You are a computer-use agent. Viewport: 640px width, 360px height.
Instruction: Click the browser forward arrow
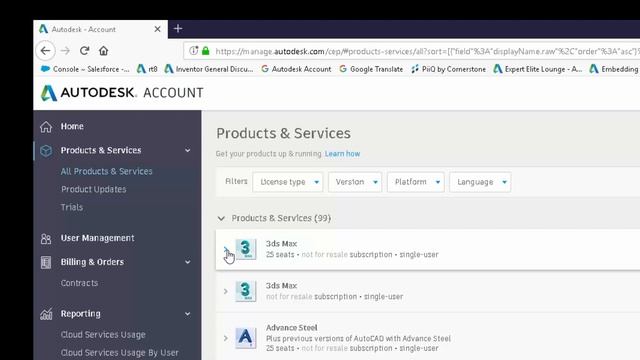click(65, 51)
